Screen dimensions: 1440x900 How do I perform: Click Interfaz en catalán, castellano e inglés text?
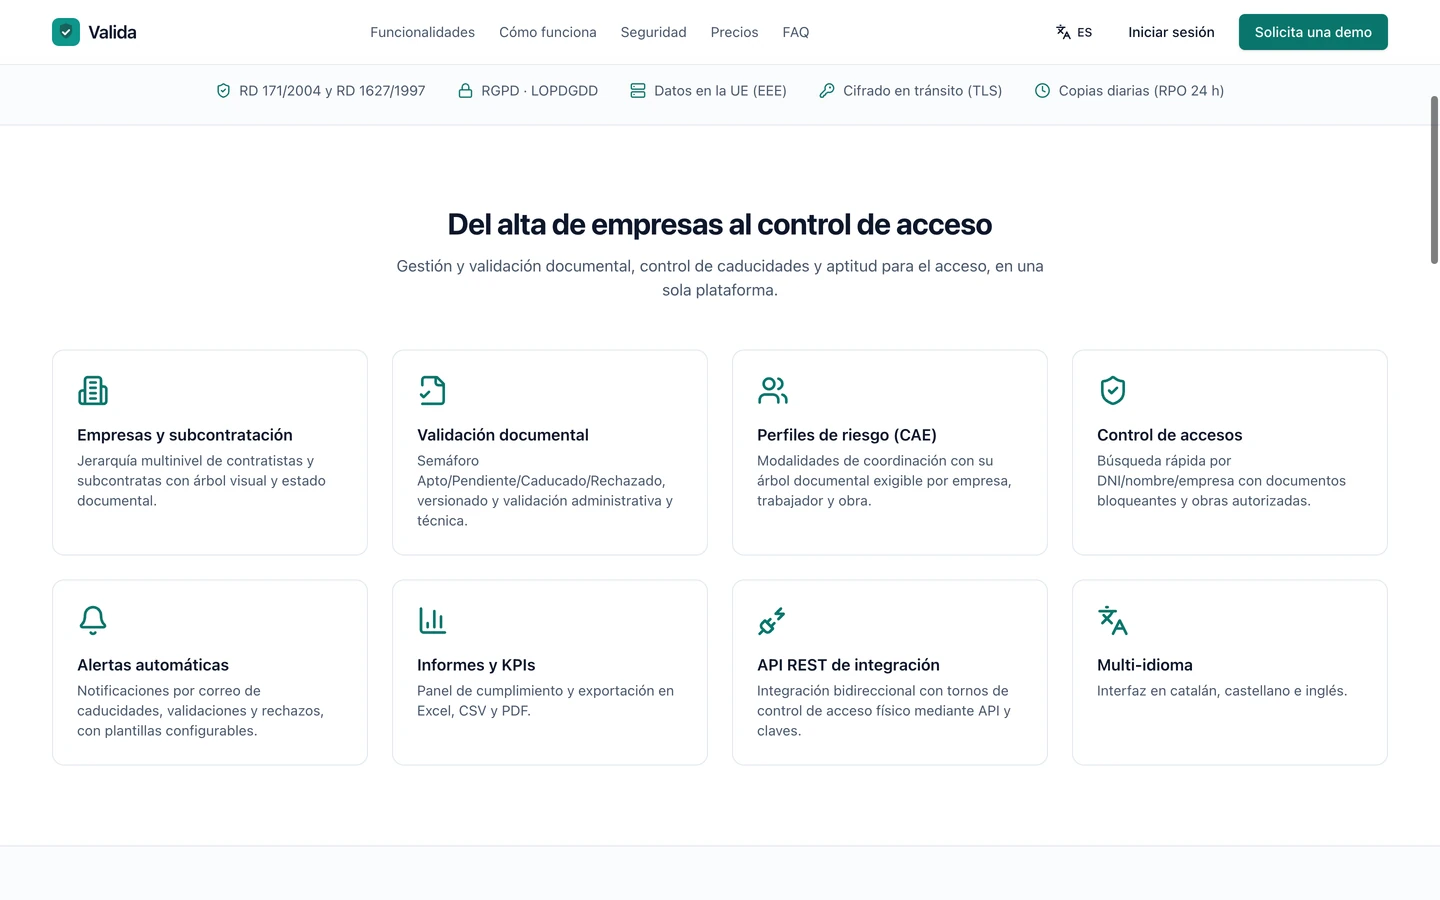coord(1222,691)
